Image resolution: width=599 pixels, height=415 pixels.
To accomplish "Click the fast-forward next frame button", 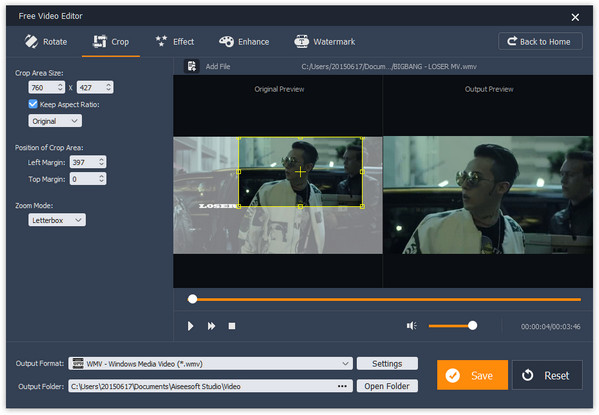I will point(211,326).
